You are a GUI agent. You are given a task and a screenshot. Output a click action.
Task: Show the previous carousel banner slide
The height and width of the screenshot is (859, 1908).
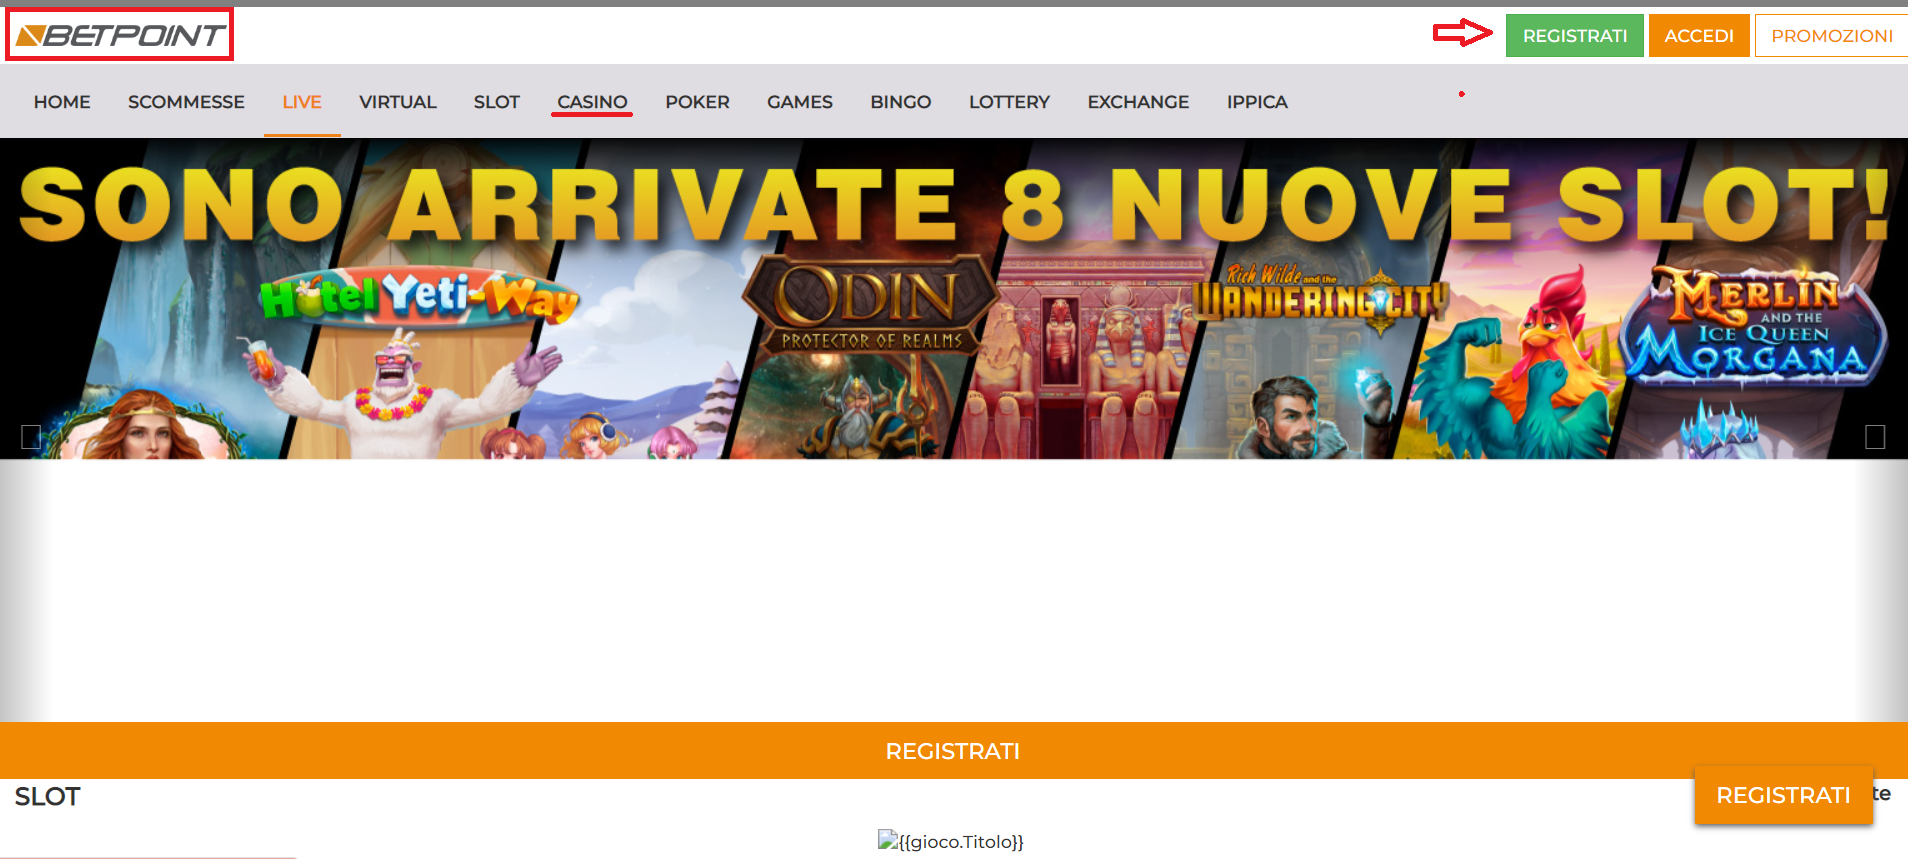pos(31,437)
